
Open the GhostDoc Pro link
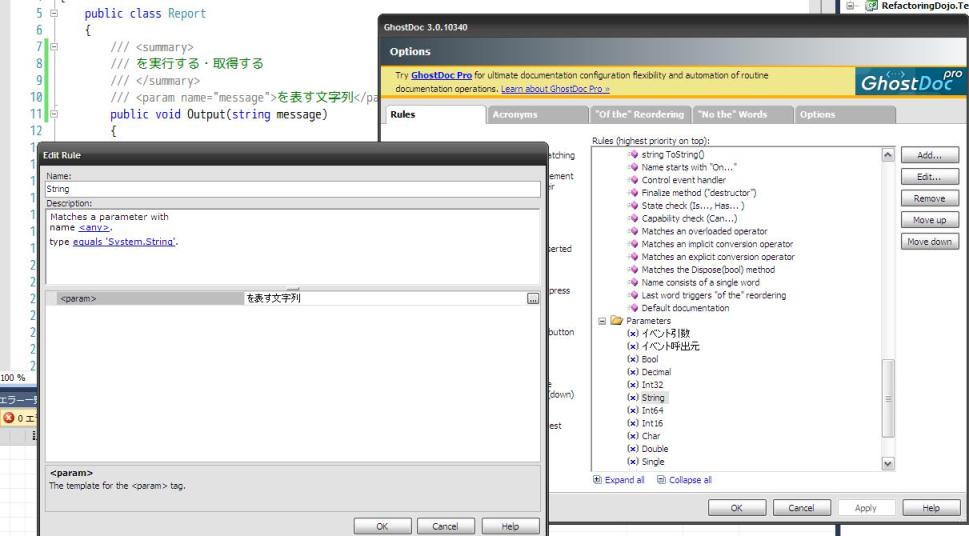click(441, 75)
